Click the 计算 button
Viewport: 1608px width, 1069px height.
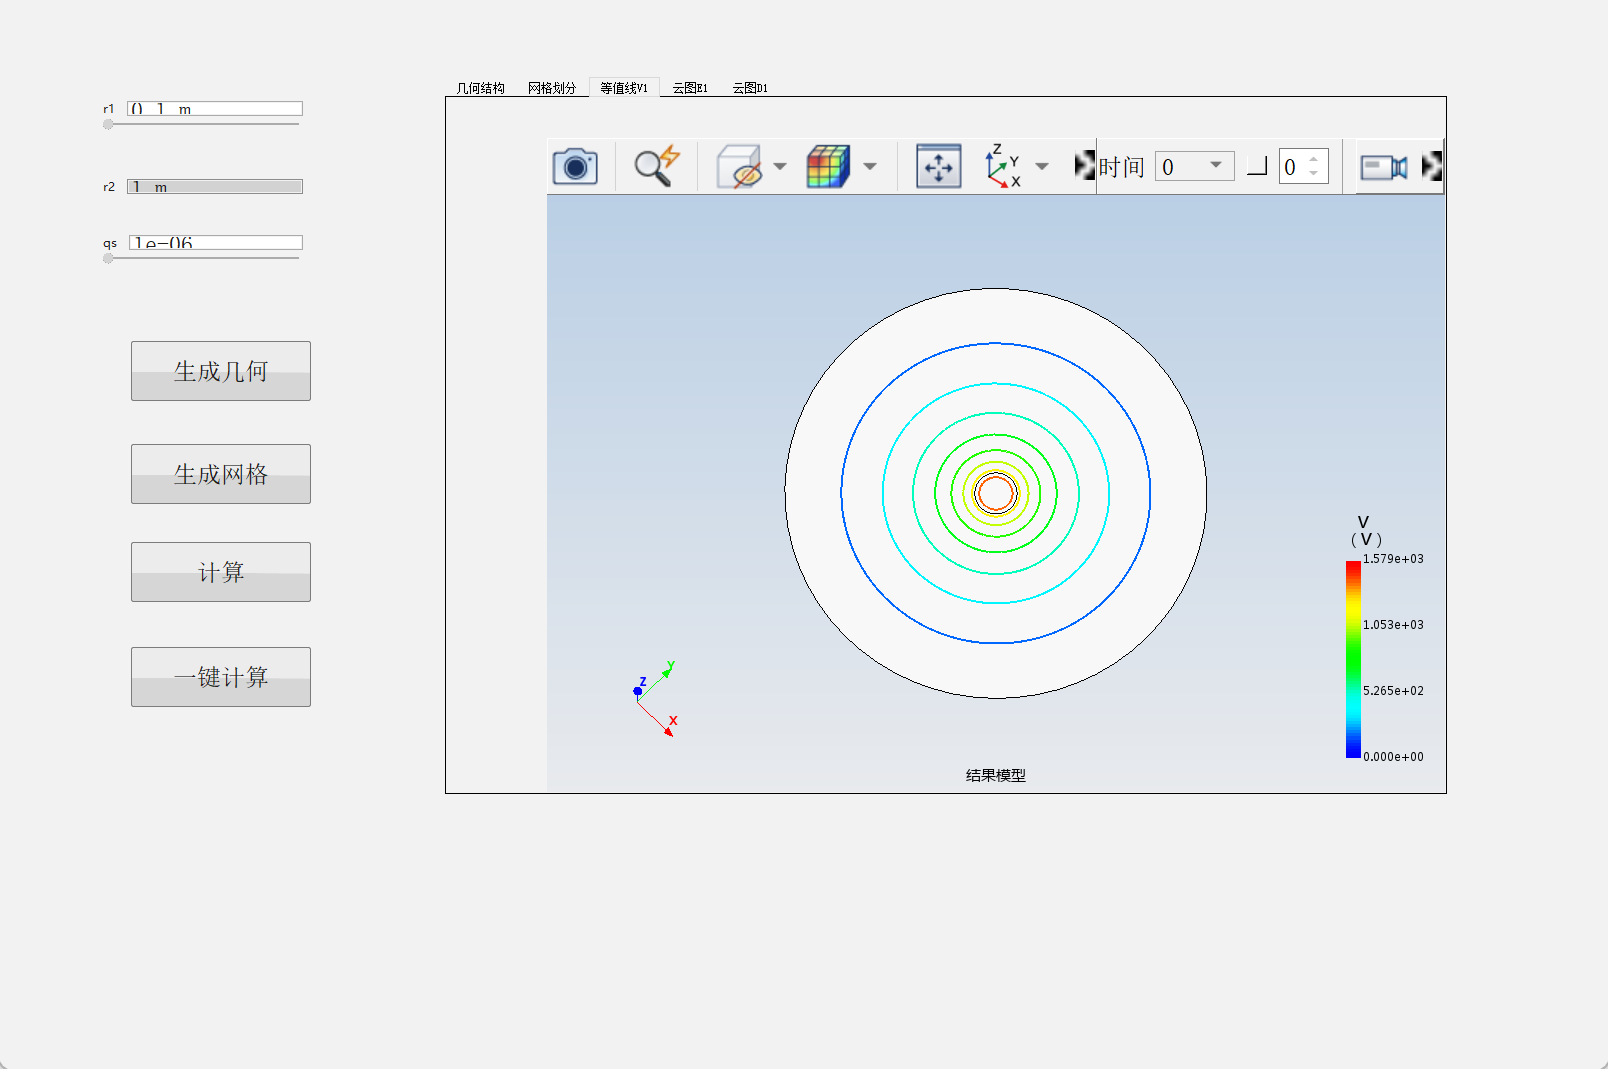coord(221,572)
